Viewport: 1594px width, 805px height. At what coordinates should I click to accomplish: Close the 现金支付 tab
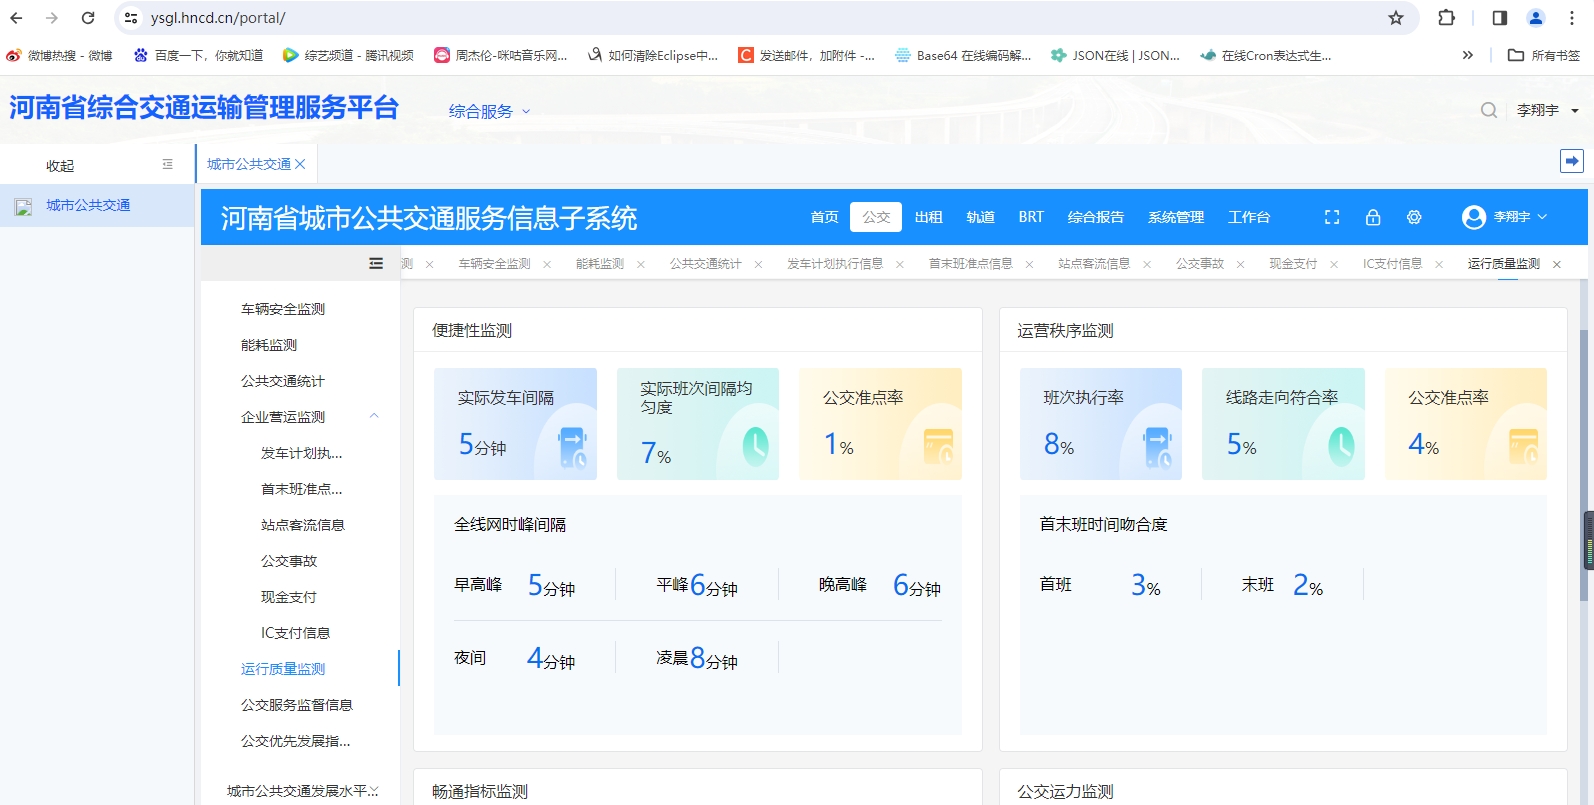[1334, 265]
